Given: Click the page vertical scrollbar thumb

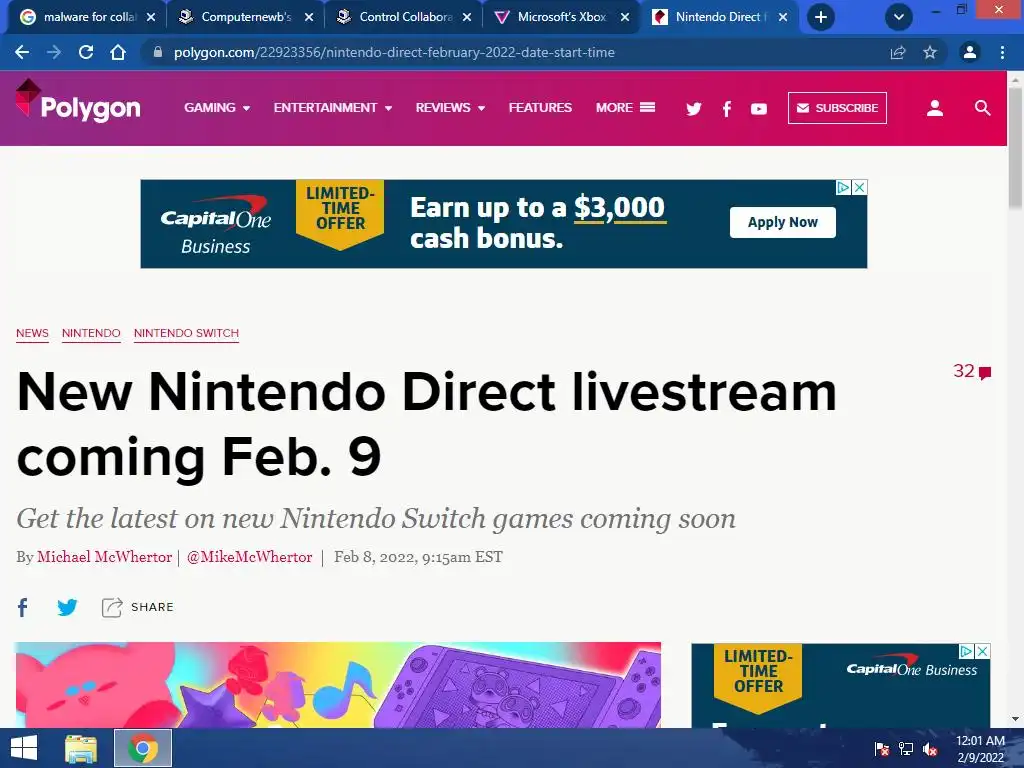Looking at the screenshot, I should pyautogui.click(x=1016, y=149).
